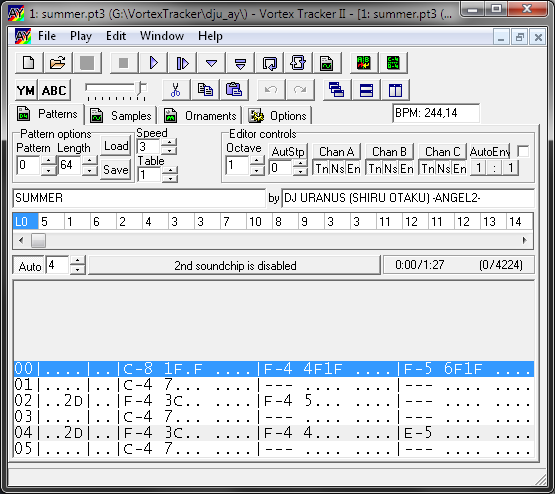The height and width of the screenshot is (494, 555).
Task: Click the Speed stepper arrows
Action: pos(170,146)
